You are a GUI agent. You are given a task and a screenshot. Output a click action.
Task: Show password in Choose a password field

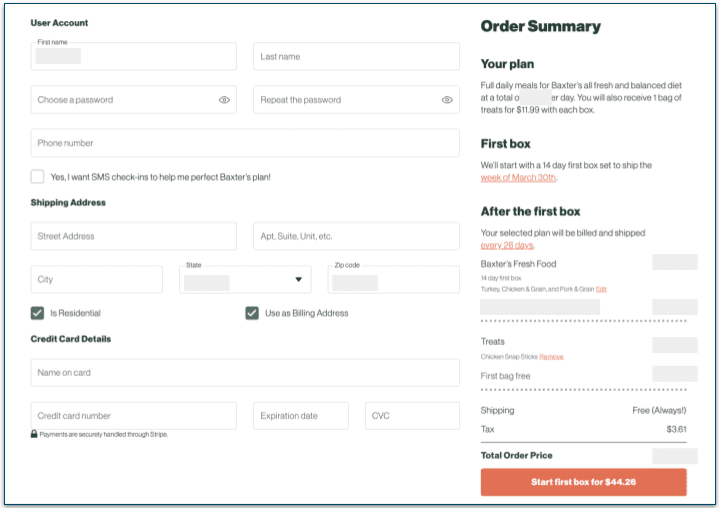(x=224, y=99)
